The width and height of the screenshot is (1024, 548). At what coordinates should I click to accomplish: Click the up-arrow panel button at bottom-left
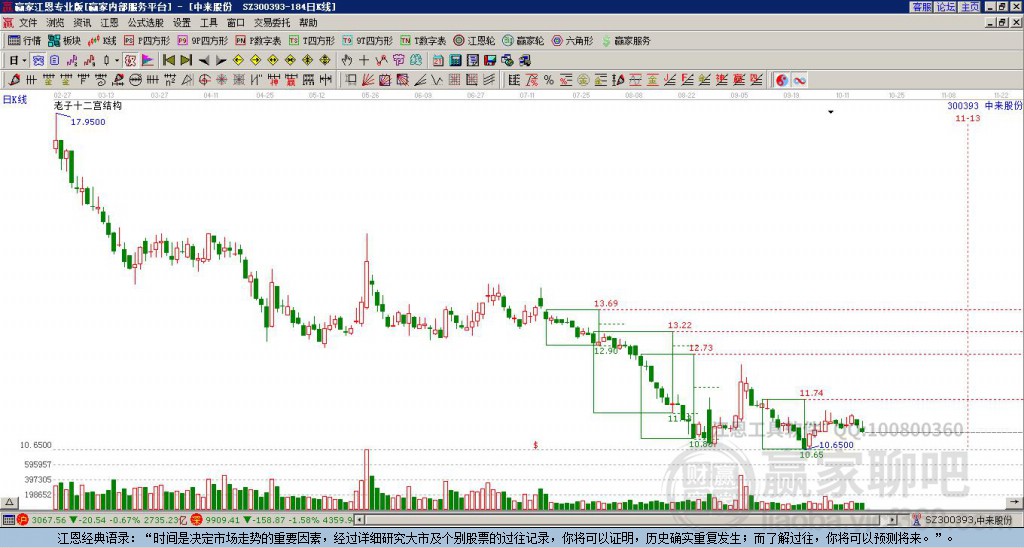[x=8, y=502]
